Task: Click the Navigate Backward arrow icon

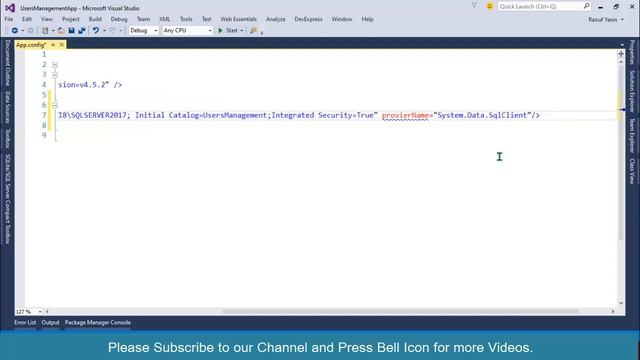Action: 14,31
